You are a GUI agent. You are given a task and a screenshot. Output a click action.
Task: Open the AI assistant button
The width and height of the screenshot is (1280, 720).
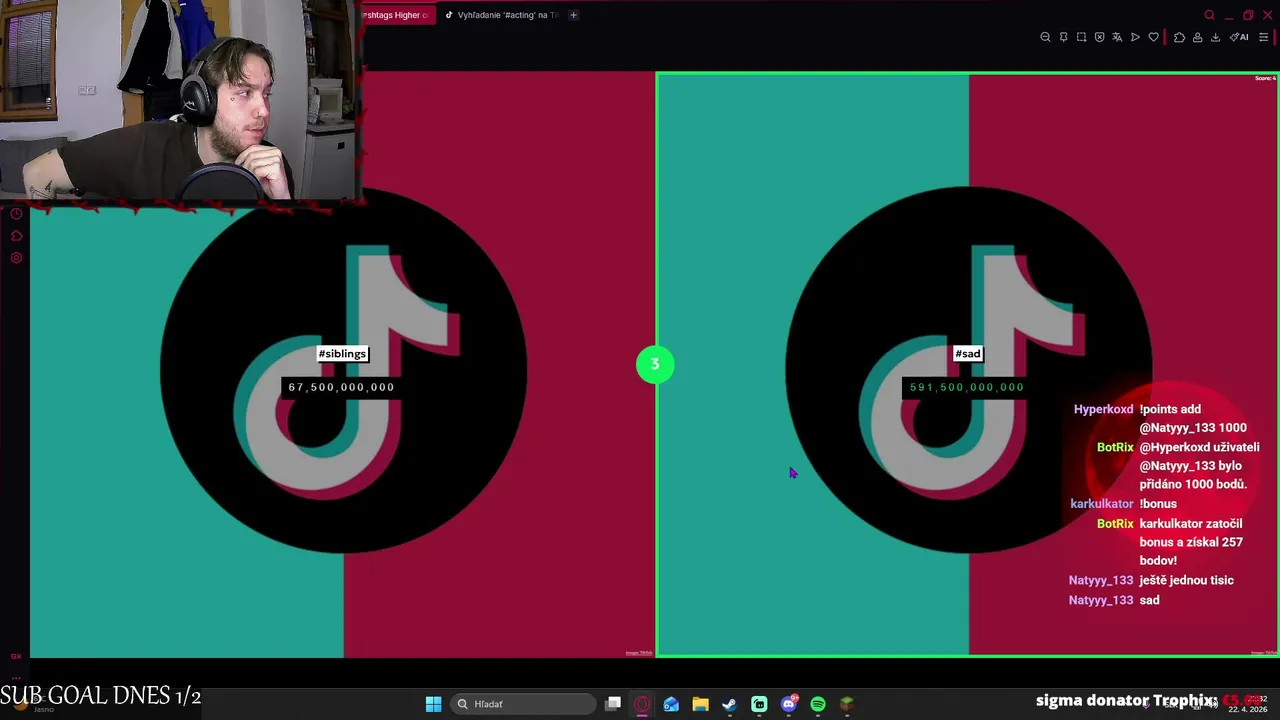(x=1239, y=37)
